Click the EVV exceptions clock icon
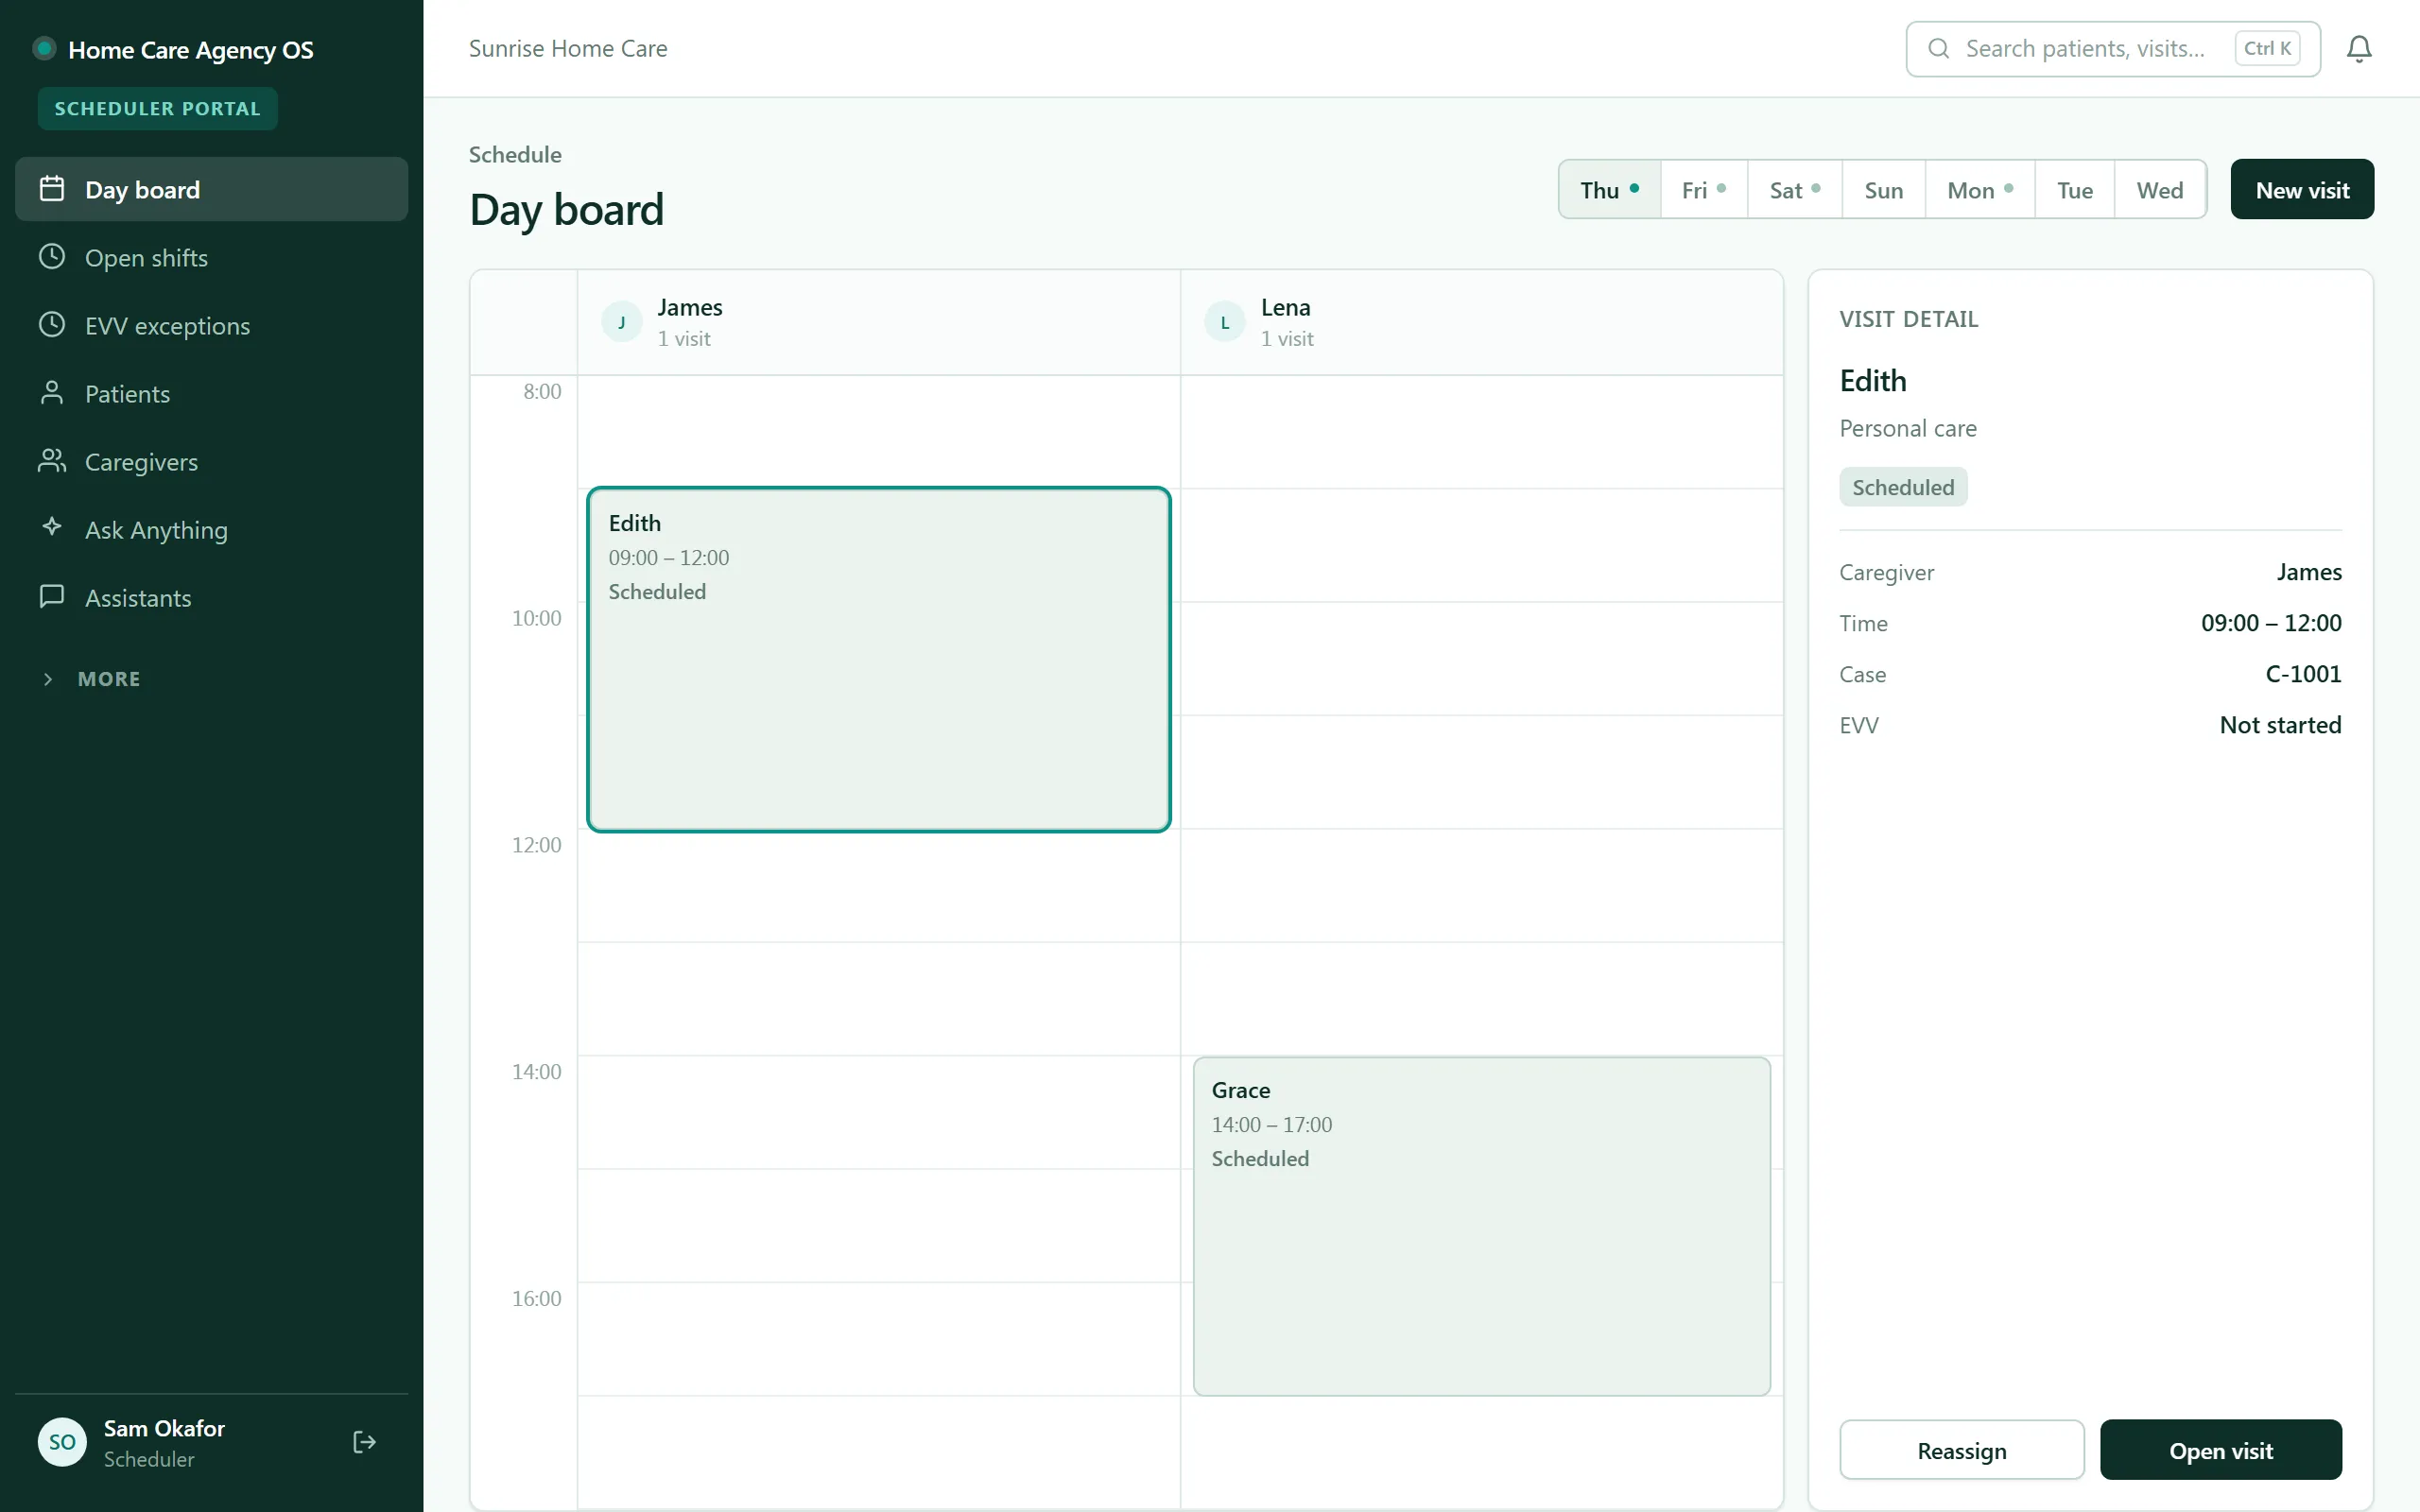This screenshot has height=1512, width=2420. pyautogui.click(x=52, y=325)
